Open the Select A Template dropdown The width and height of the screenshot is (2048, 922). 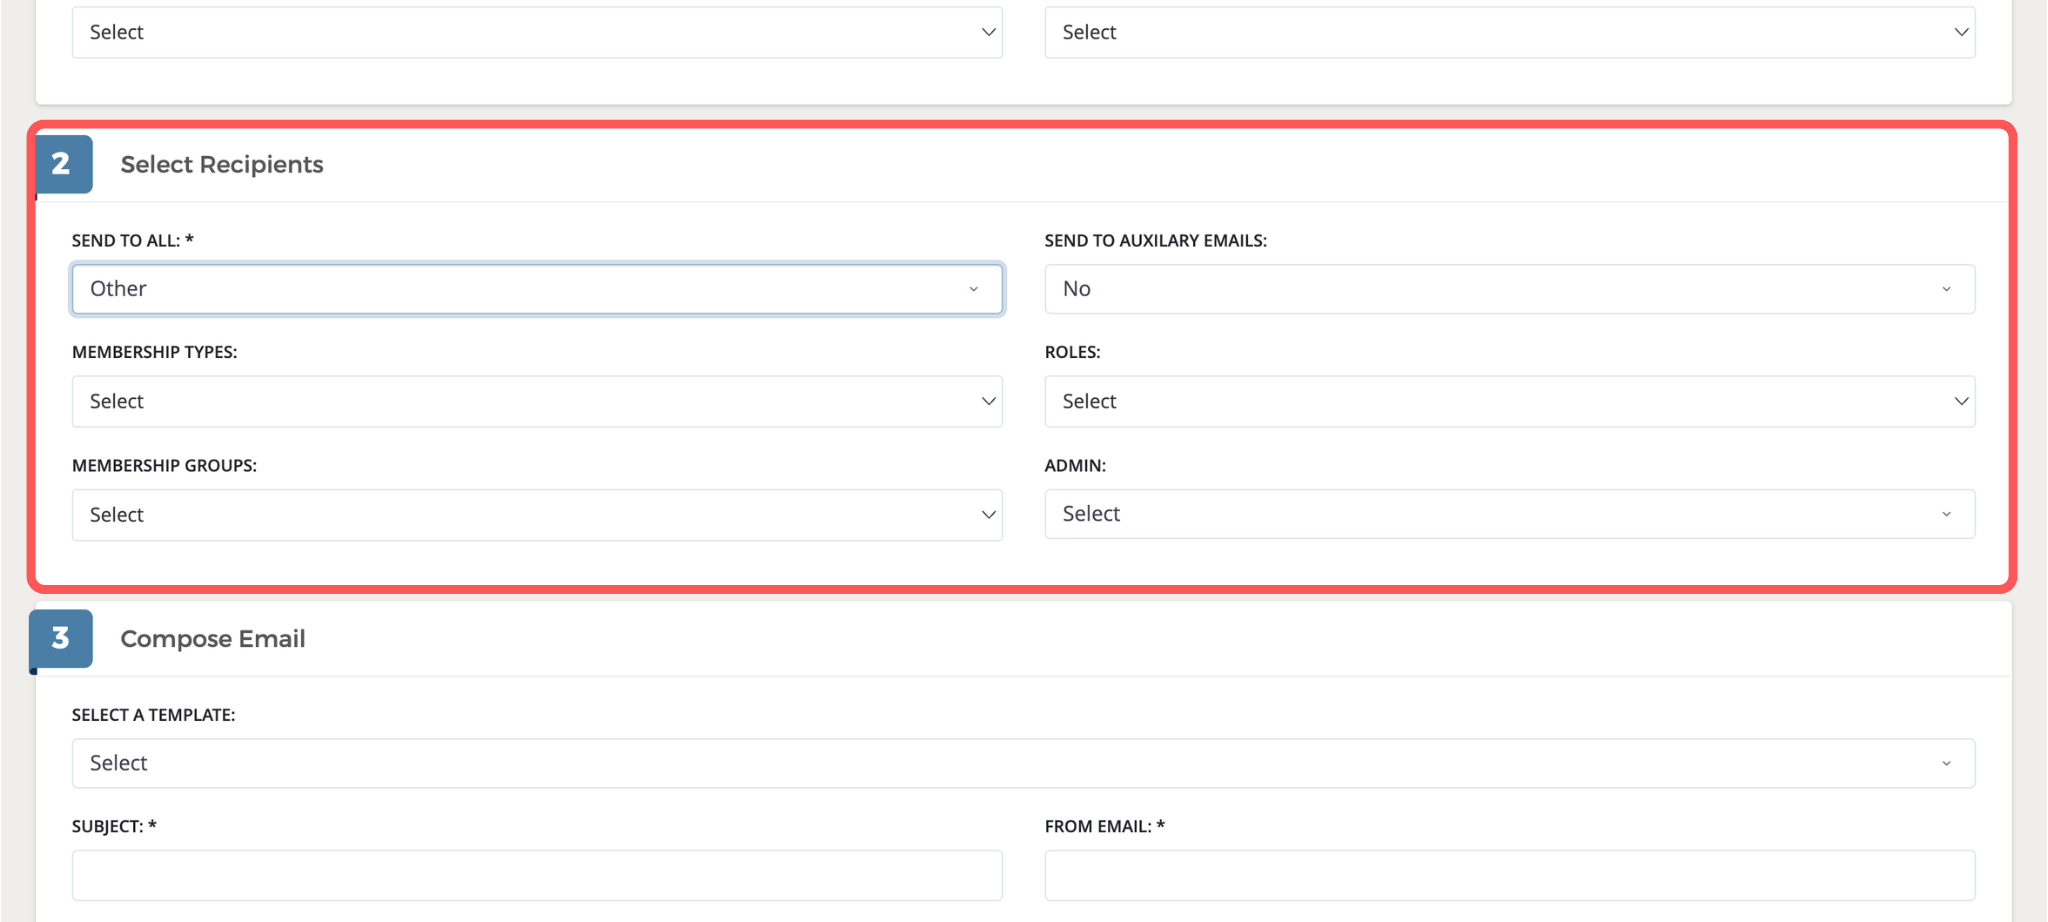click(x=1022, y=763)
